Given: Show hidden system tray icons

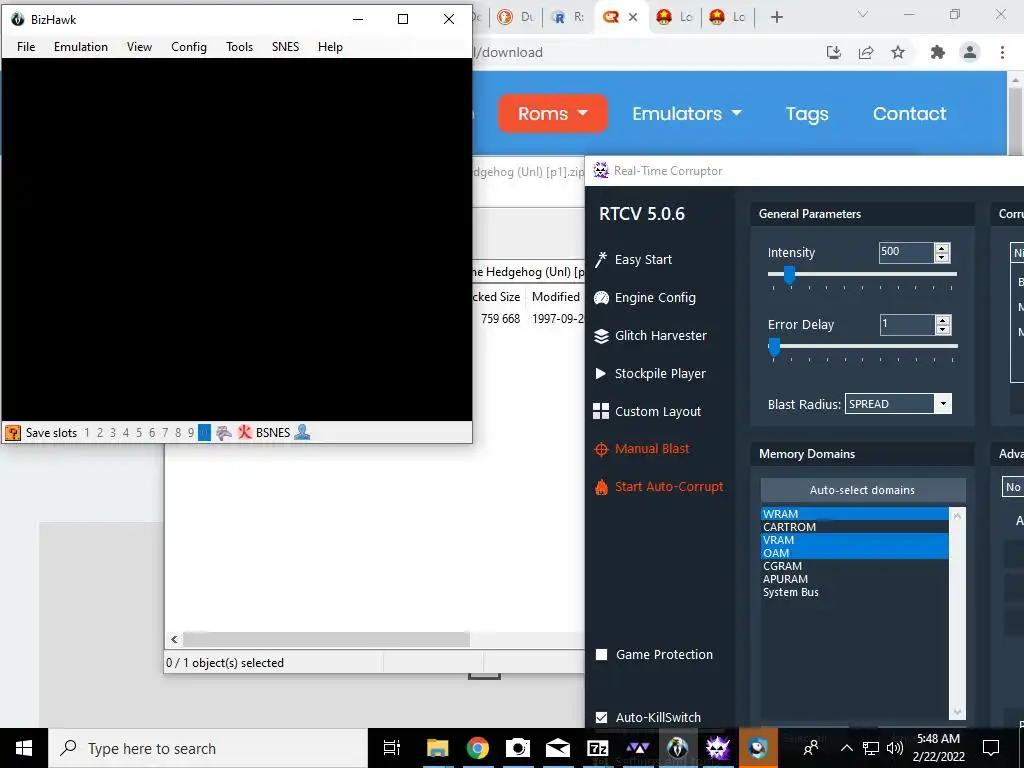Looking at the screenshot, I should [846, 748].
